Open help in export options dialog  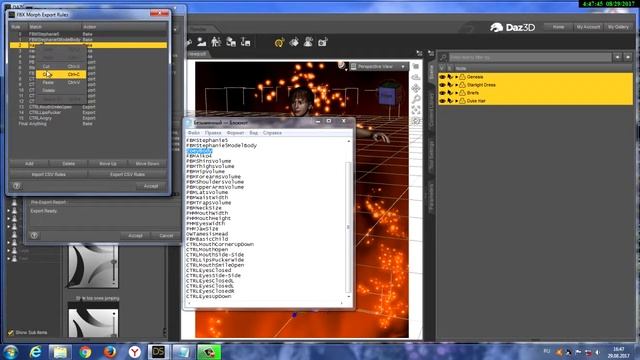(34, 236)
